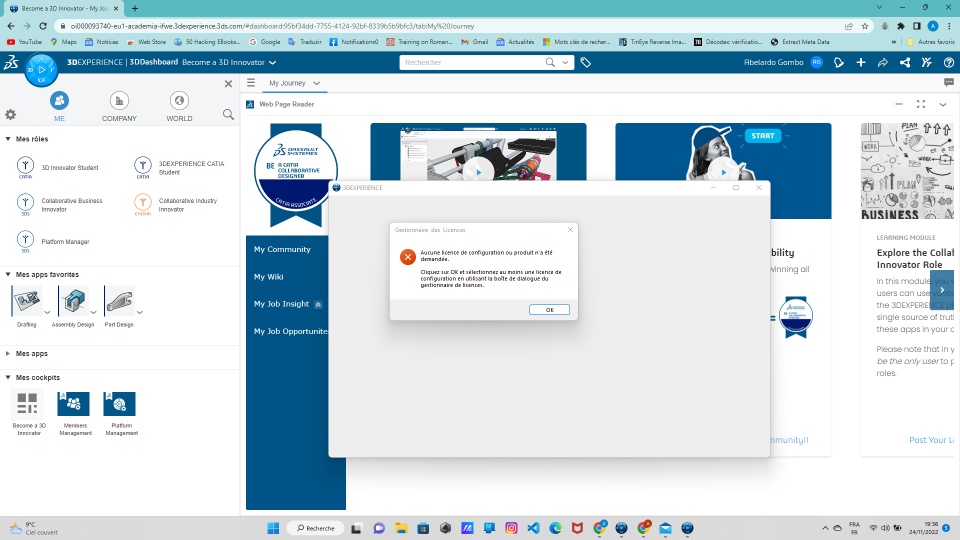Click the left panel search magnifier
Viewport: 960px width, 540px height.
pyautogui.click(x=228, y=114)
